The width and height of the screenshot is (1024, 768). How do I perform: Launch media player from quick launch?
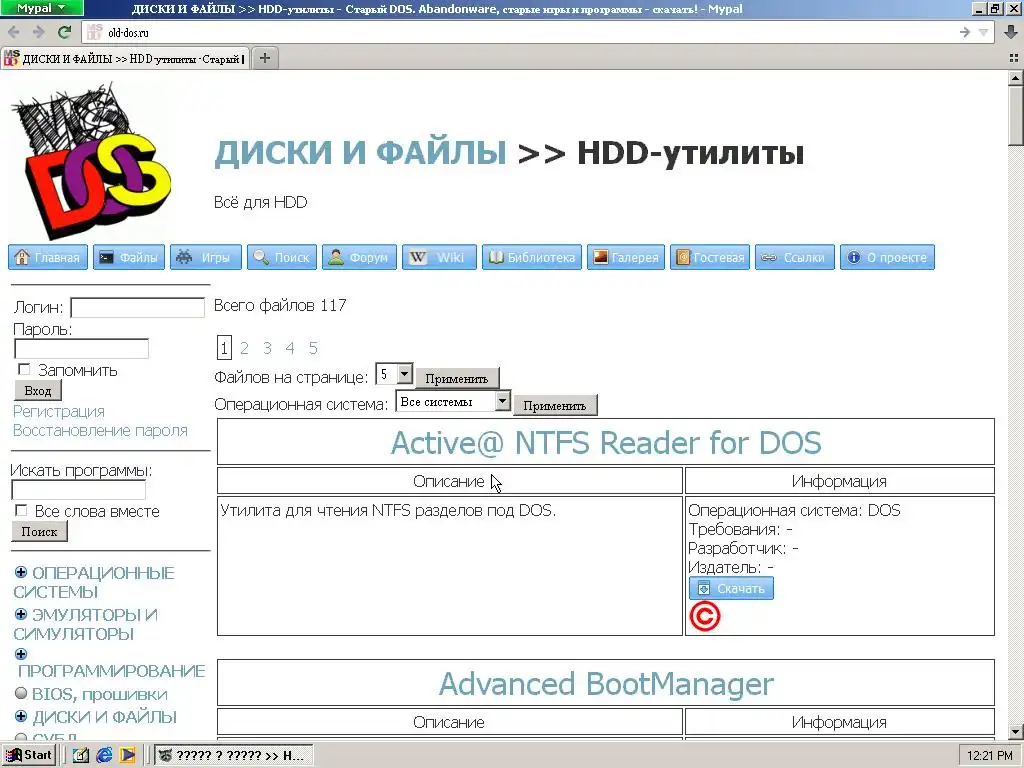coord(127,755)
